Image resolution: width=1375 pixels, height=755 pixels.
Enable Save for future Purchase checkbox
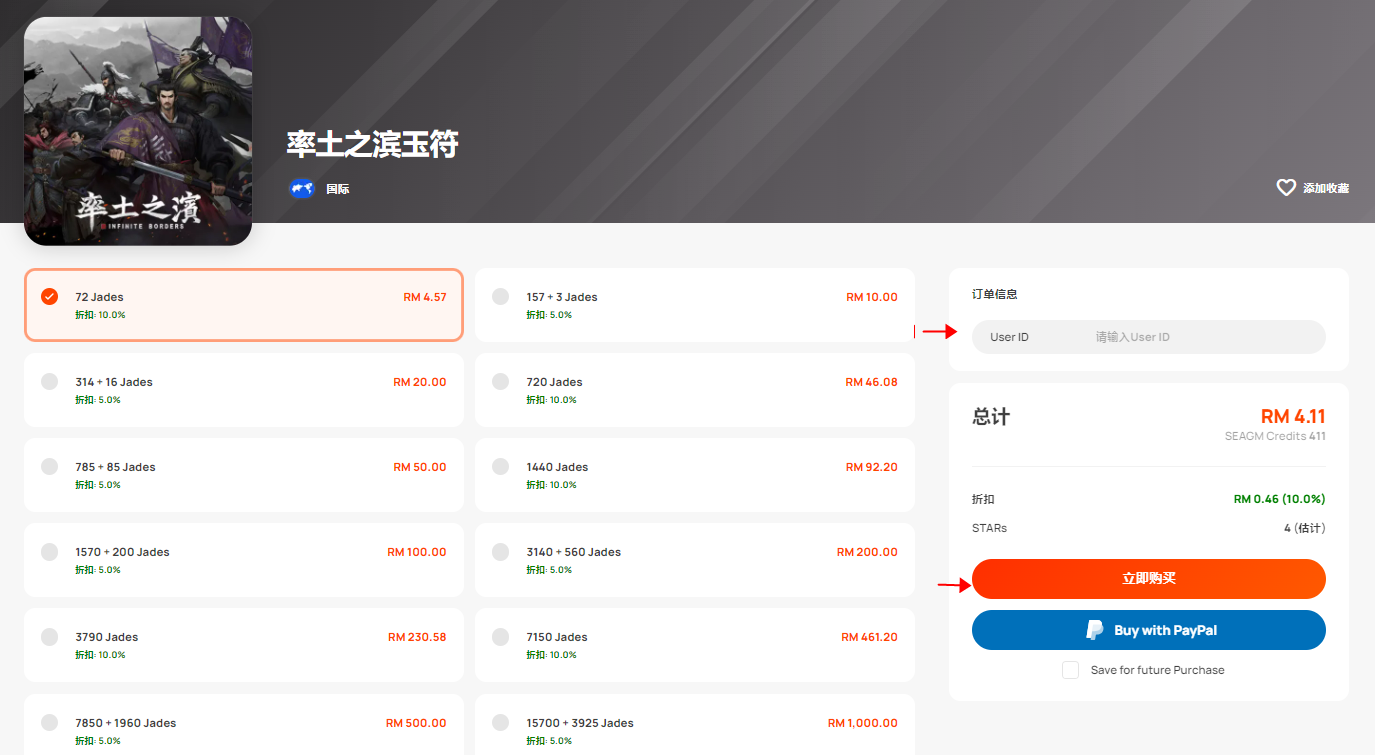(x=1070, y=670)
